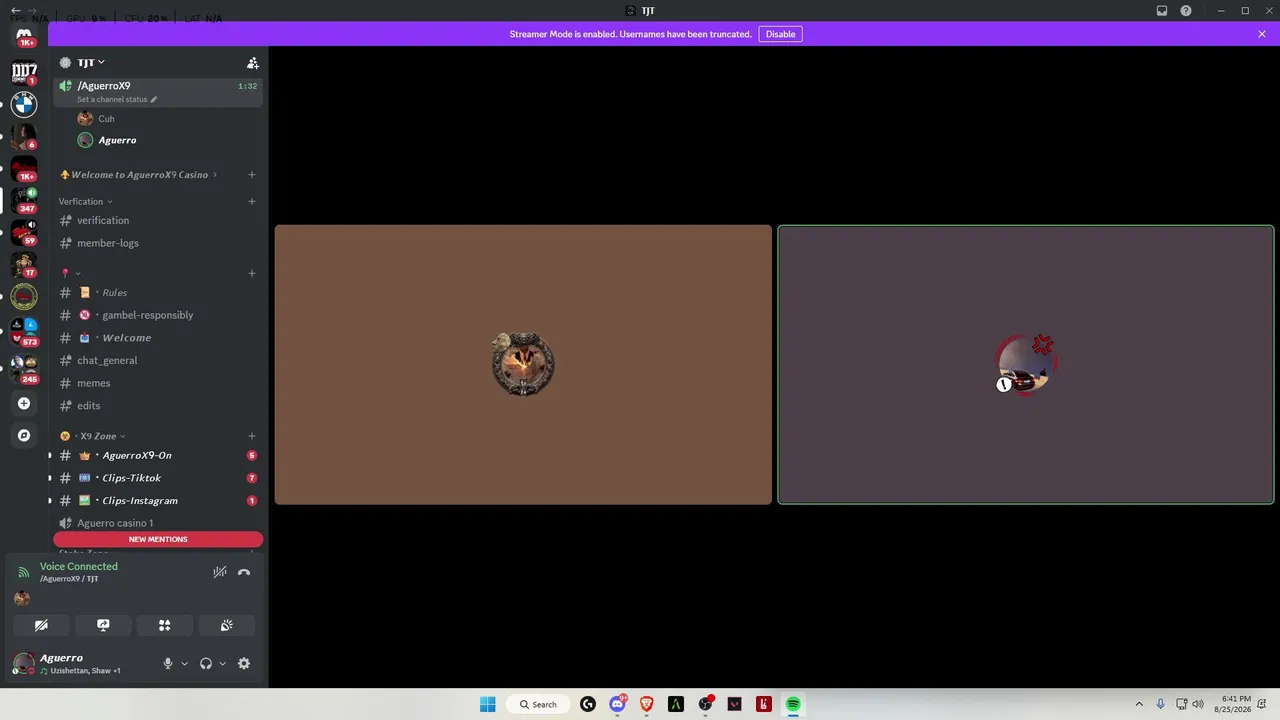Viewport: 1280px width, 720px height.
Task: Open the verification channel
Action: 158,220
